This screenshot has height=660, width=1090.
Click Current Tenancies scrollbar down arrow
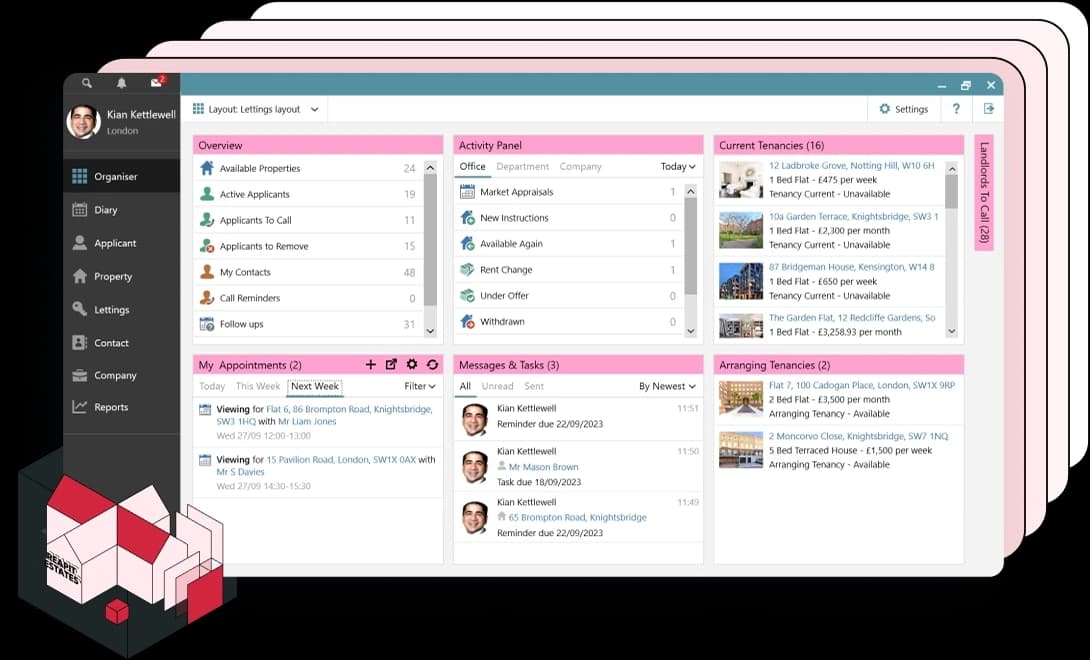click(952, 331)
